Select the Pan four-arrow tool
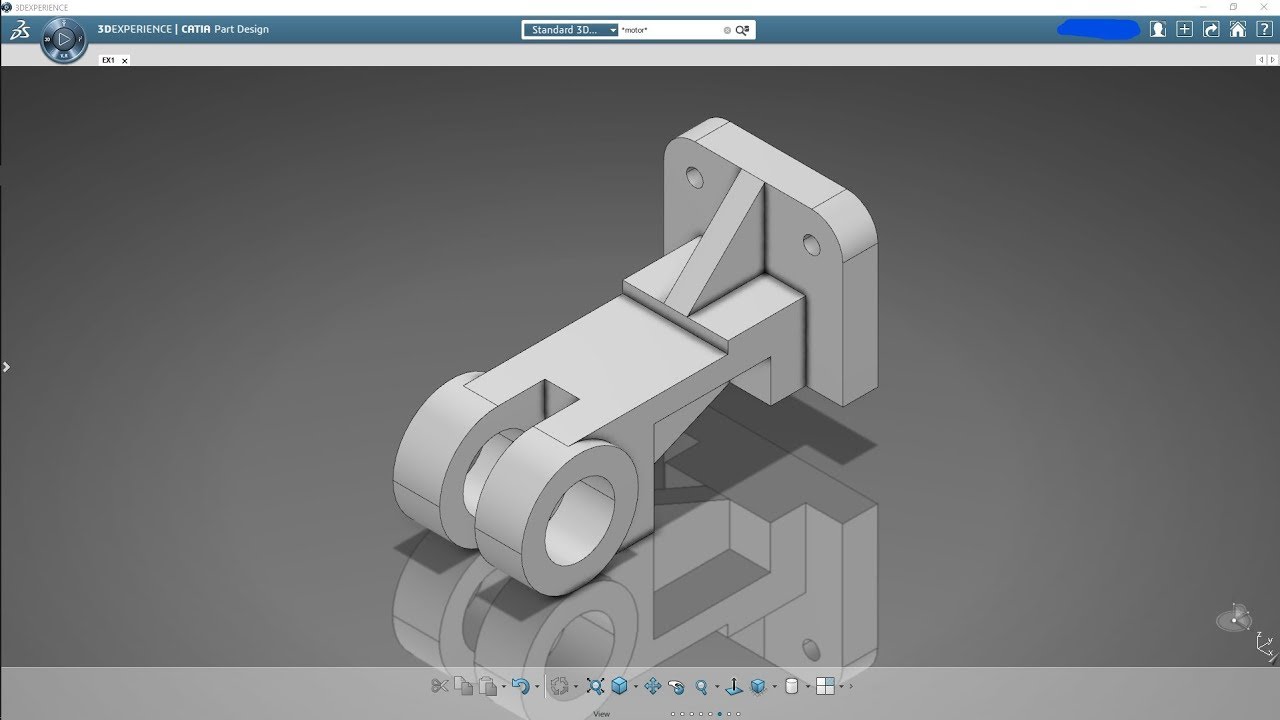 coord(653,686)
